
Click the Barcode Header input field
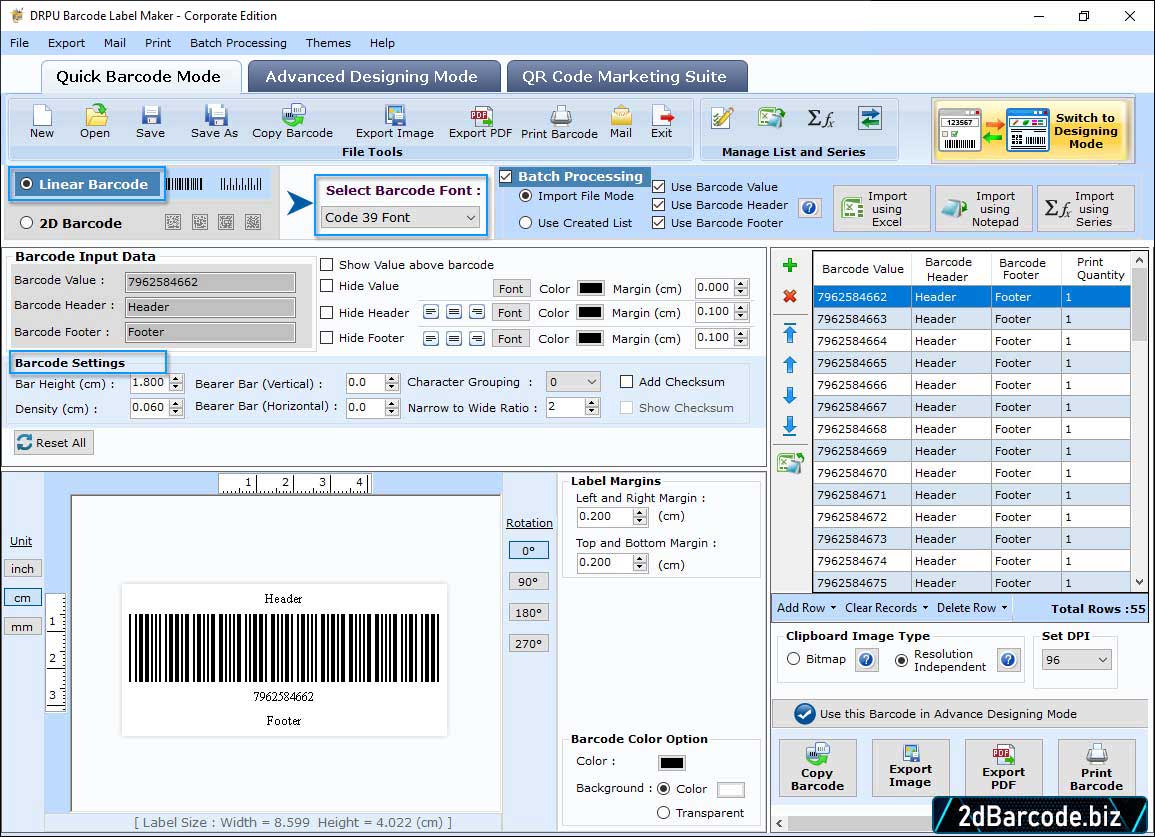click(x=210, y=307)
